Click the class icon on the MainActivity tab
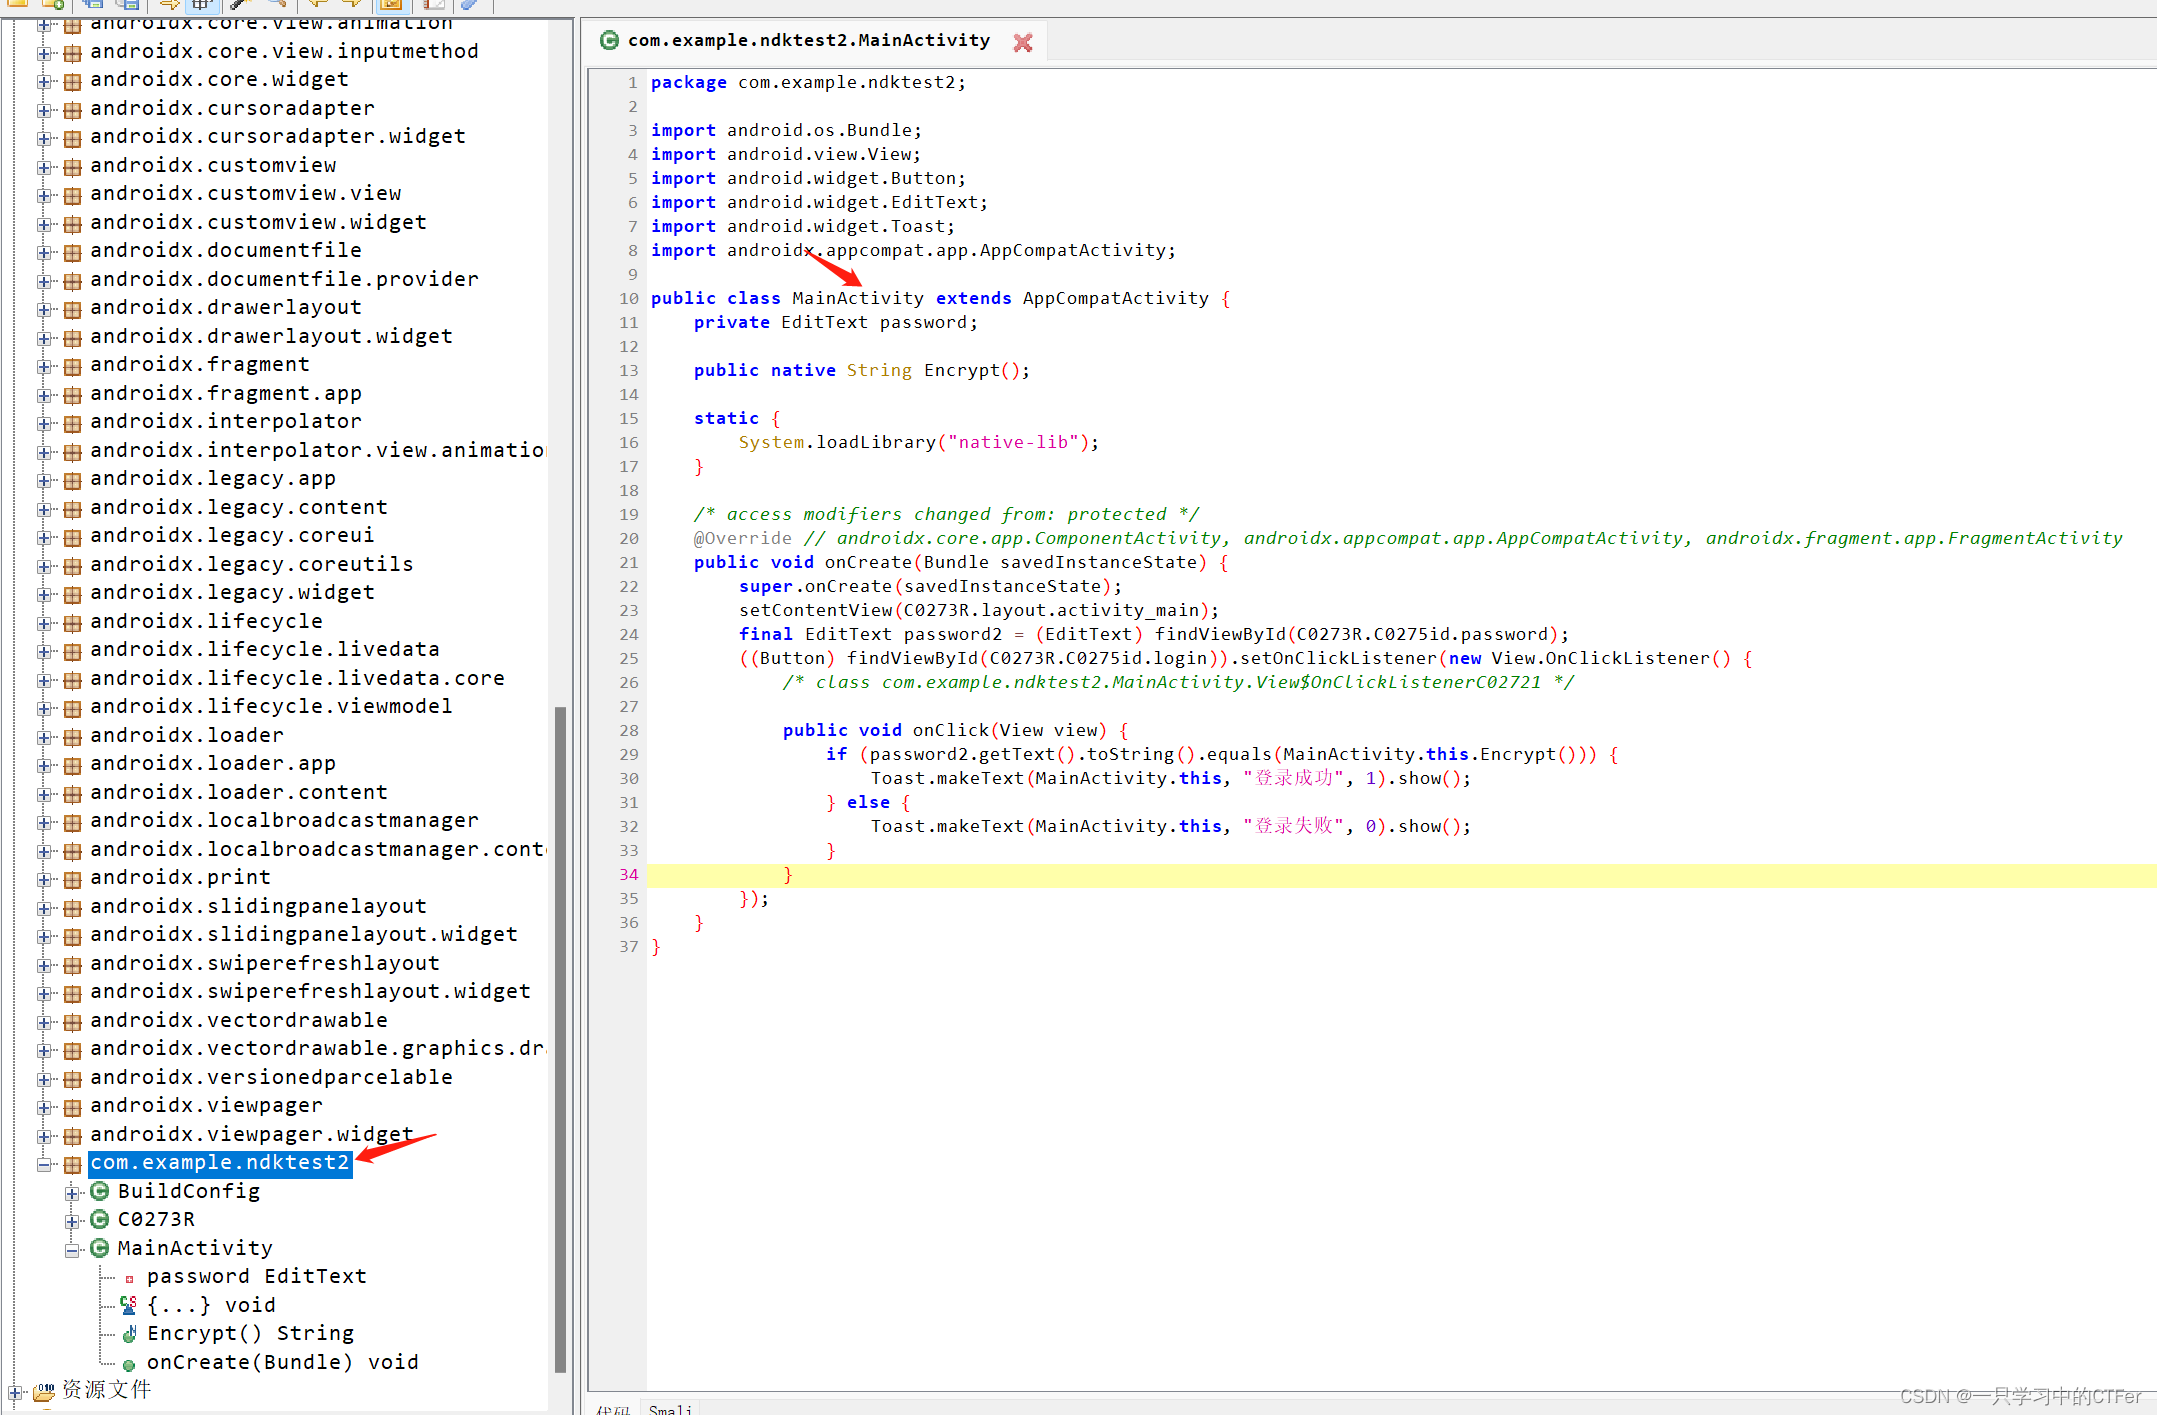 [609, 40]
